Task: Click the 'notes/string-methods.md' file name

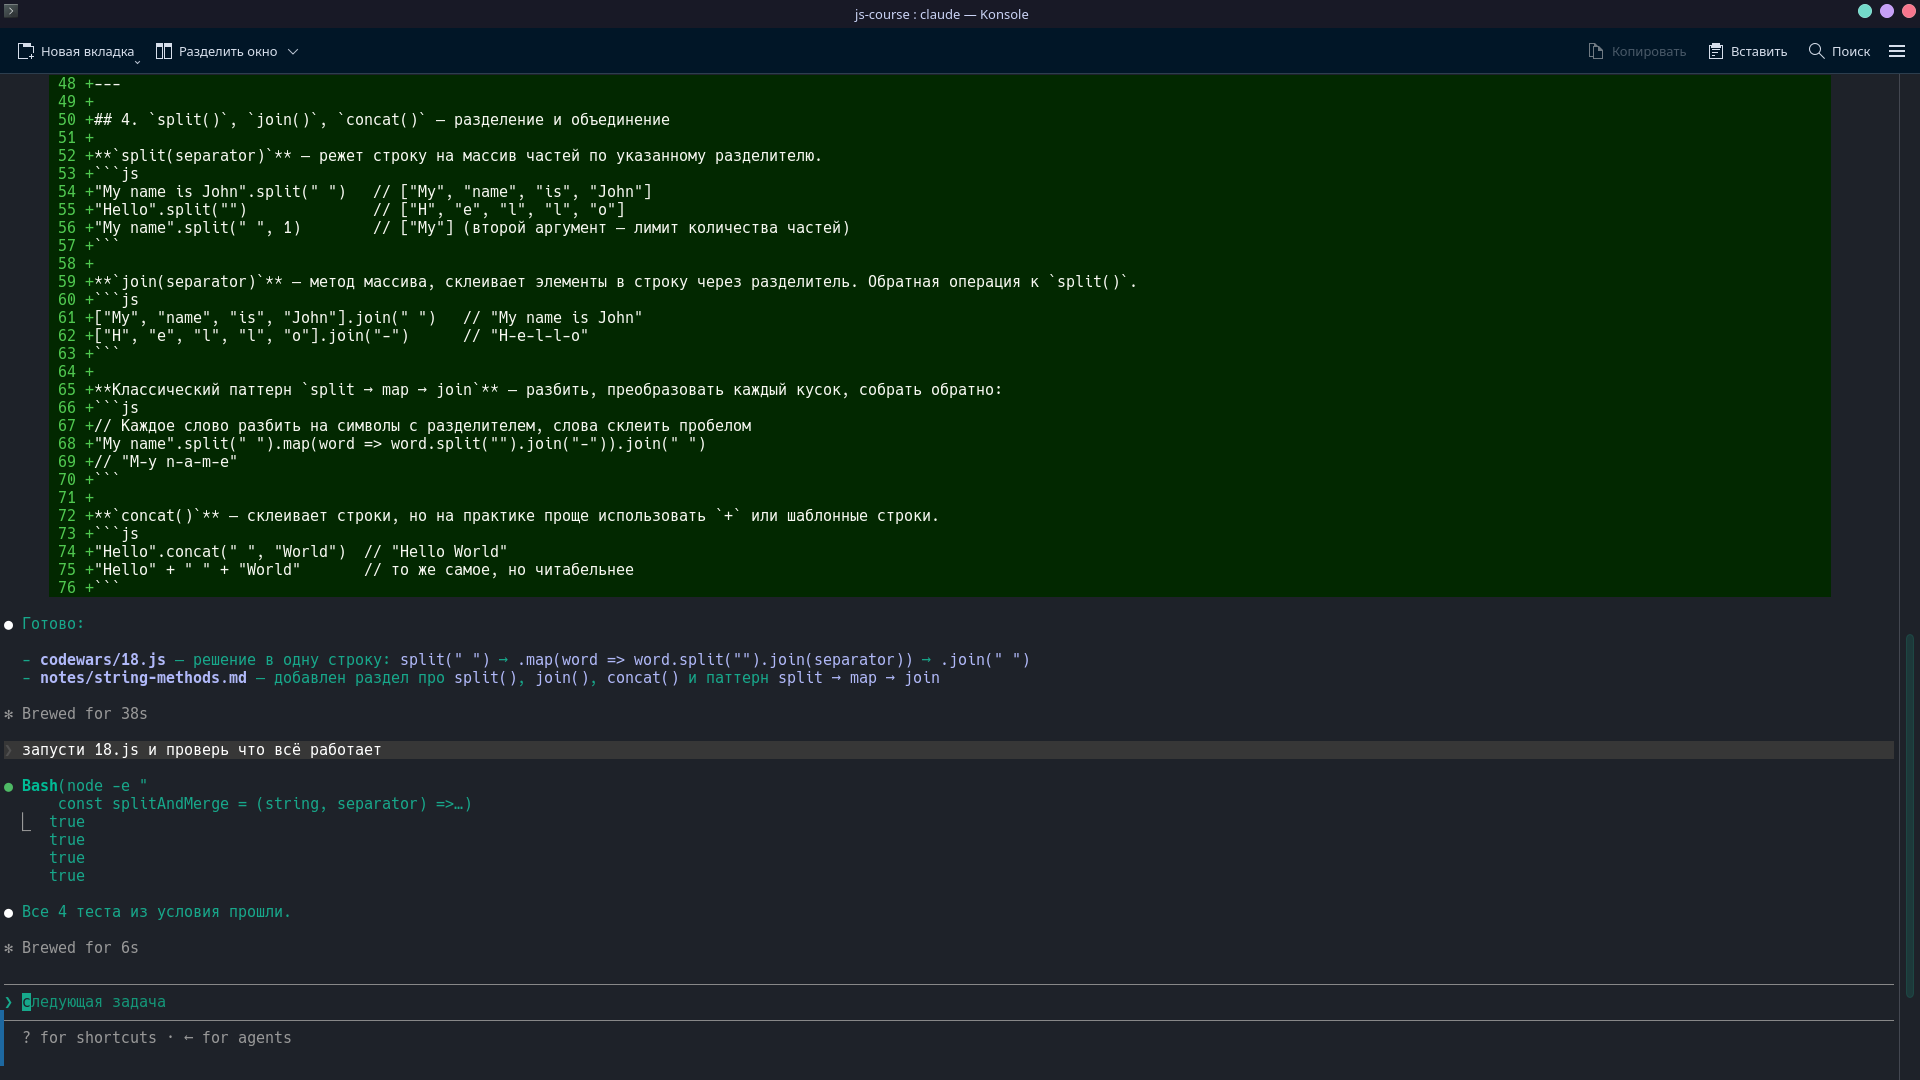Action: pos(143,678)
